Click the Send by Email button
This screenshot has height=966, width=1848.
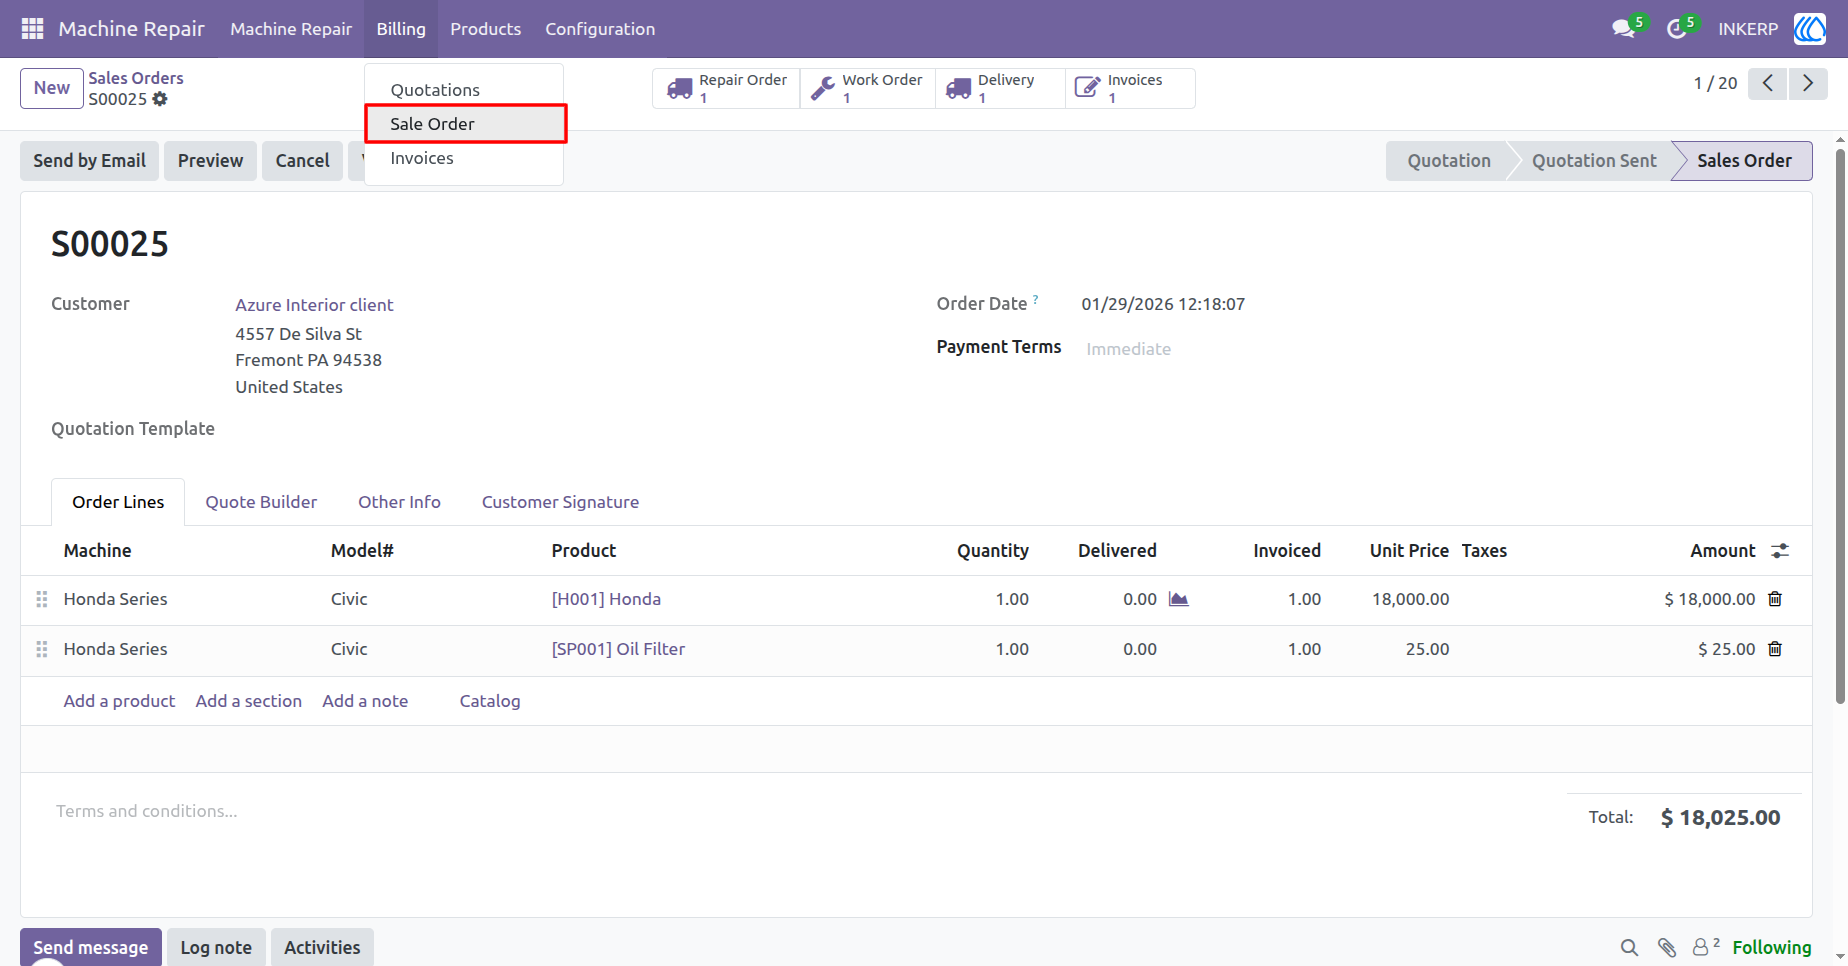coord(89,161)
